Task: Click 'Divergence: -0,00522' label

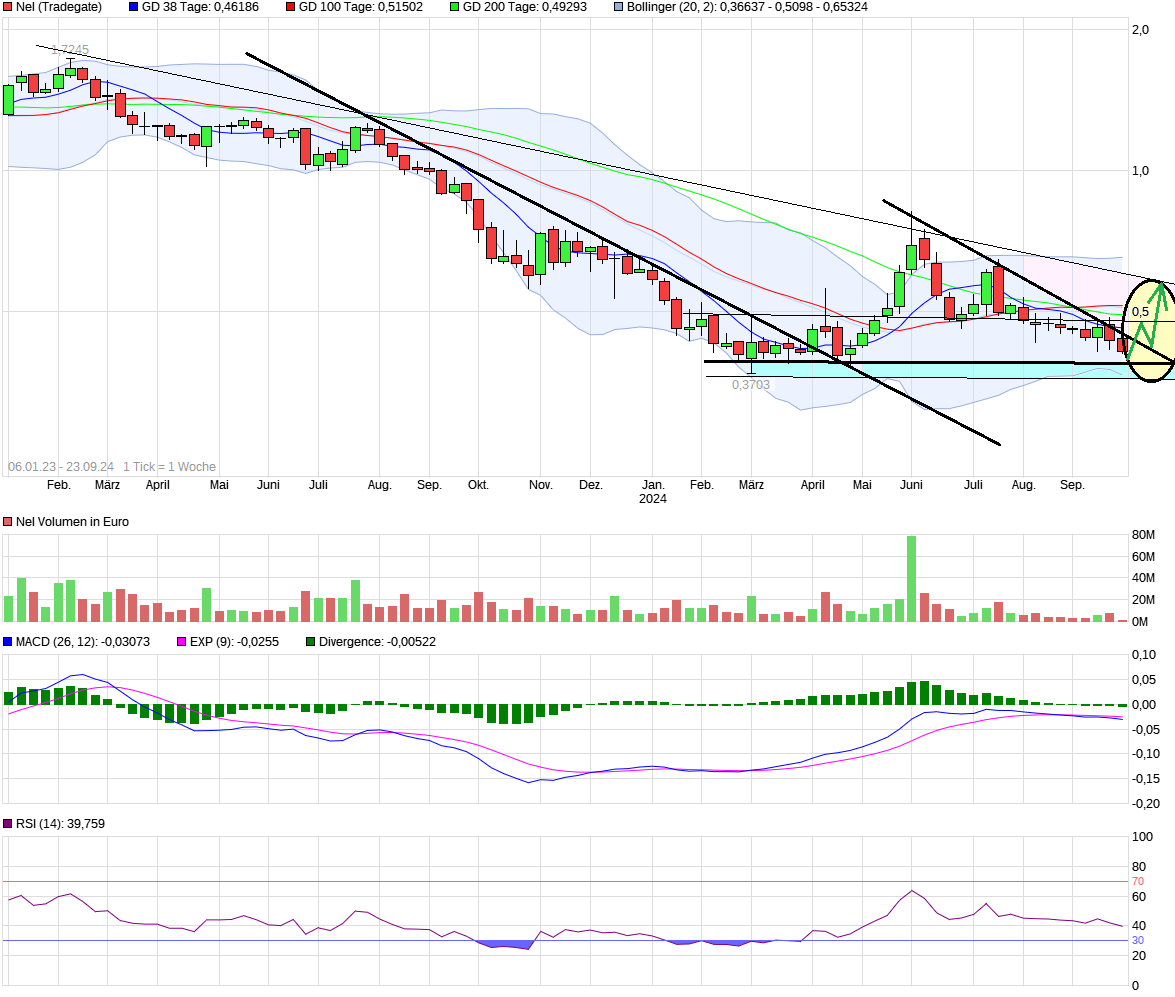Action: [377, 642]
